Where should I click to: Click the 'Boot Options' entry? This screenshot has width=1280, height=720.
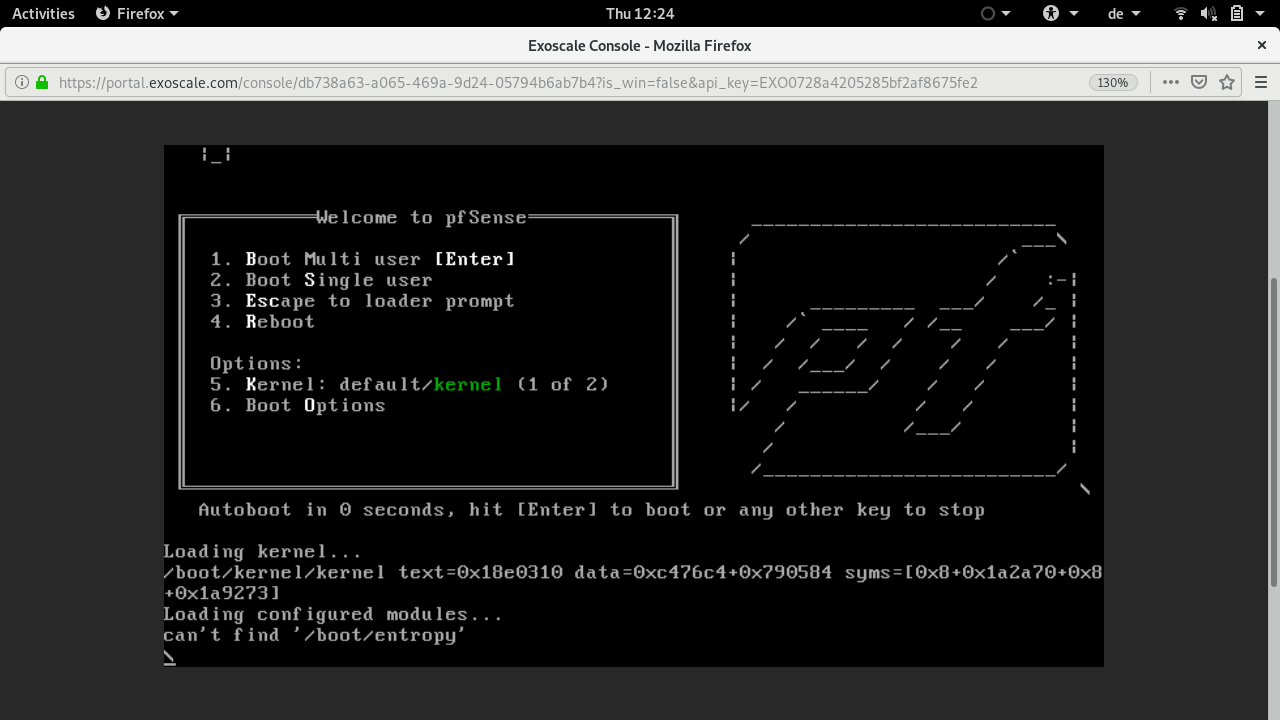pyautogui.click(x=297, y=405)
